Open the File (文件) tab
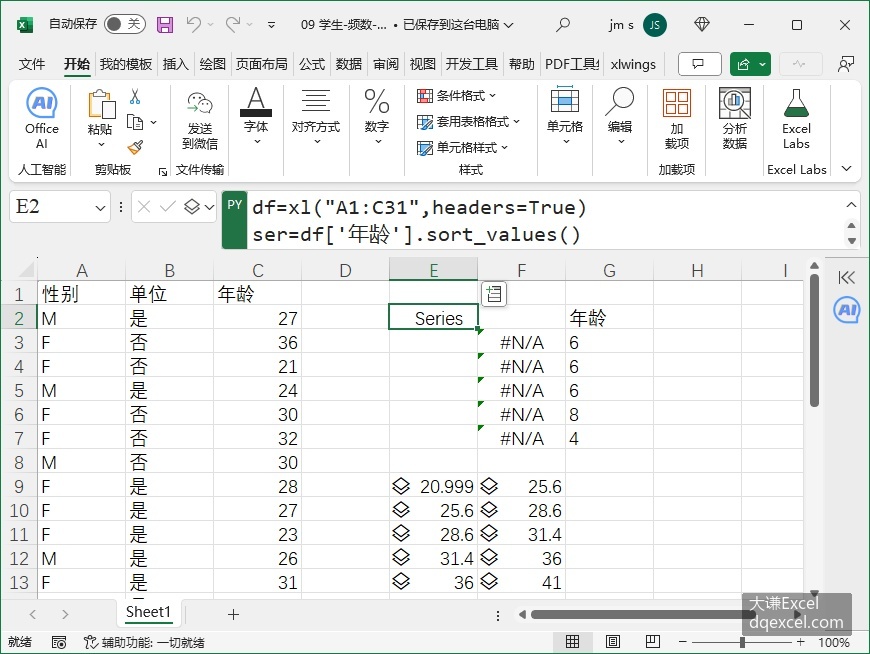This screenshot has width=870, height=654. pyautogui.click(x=32, y=64)
